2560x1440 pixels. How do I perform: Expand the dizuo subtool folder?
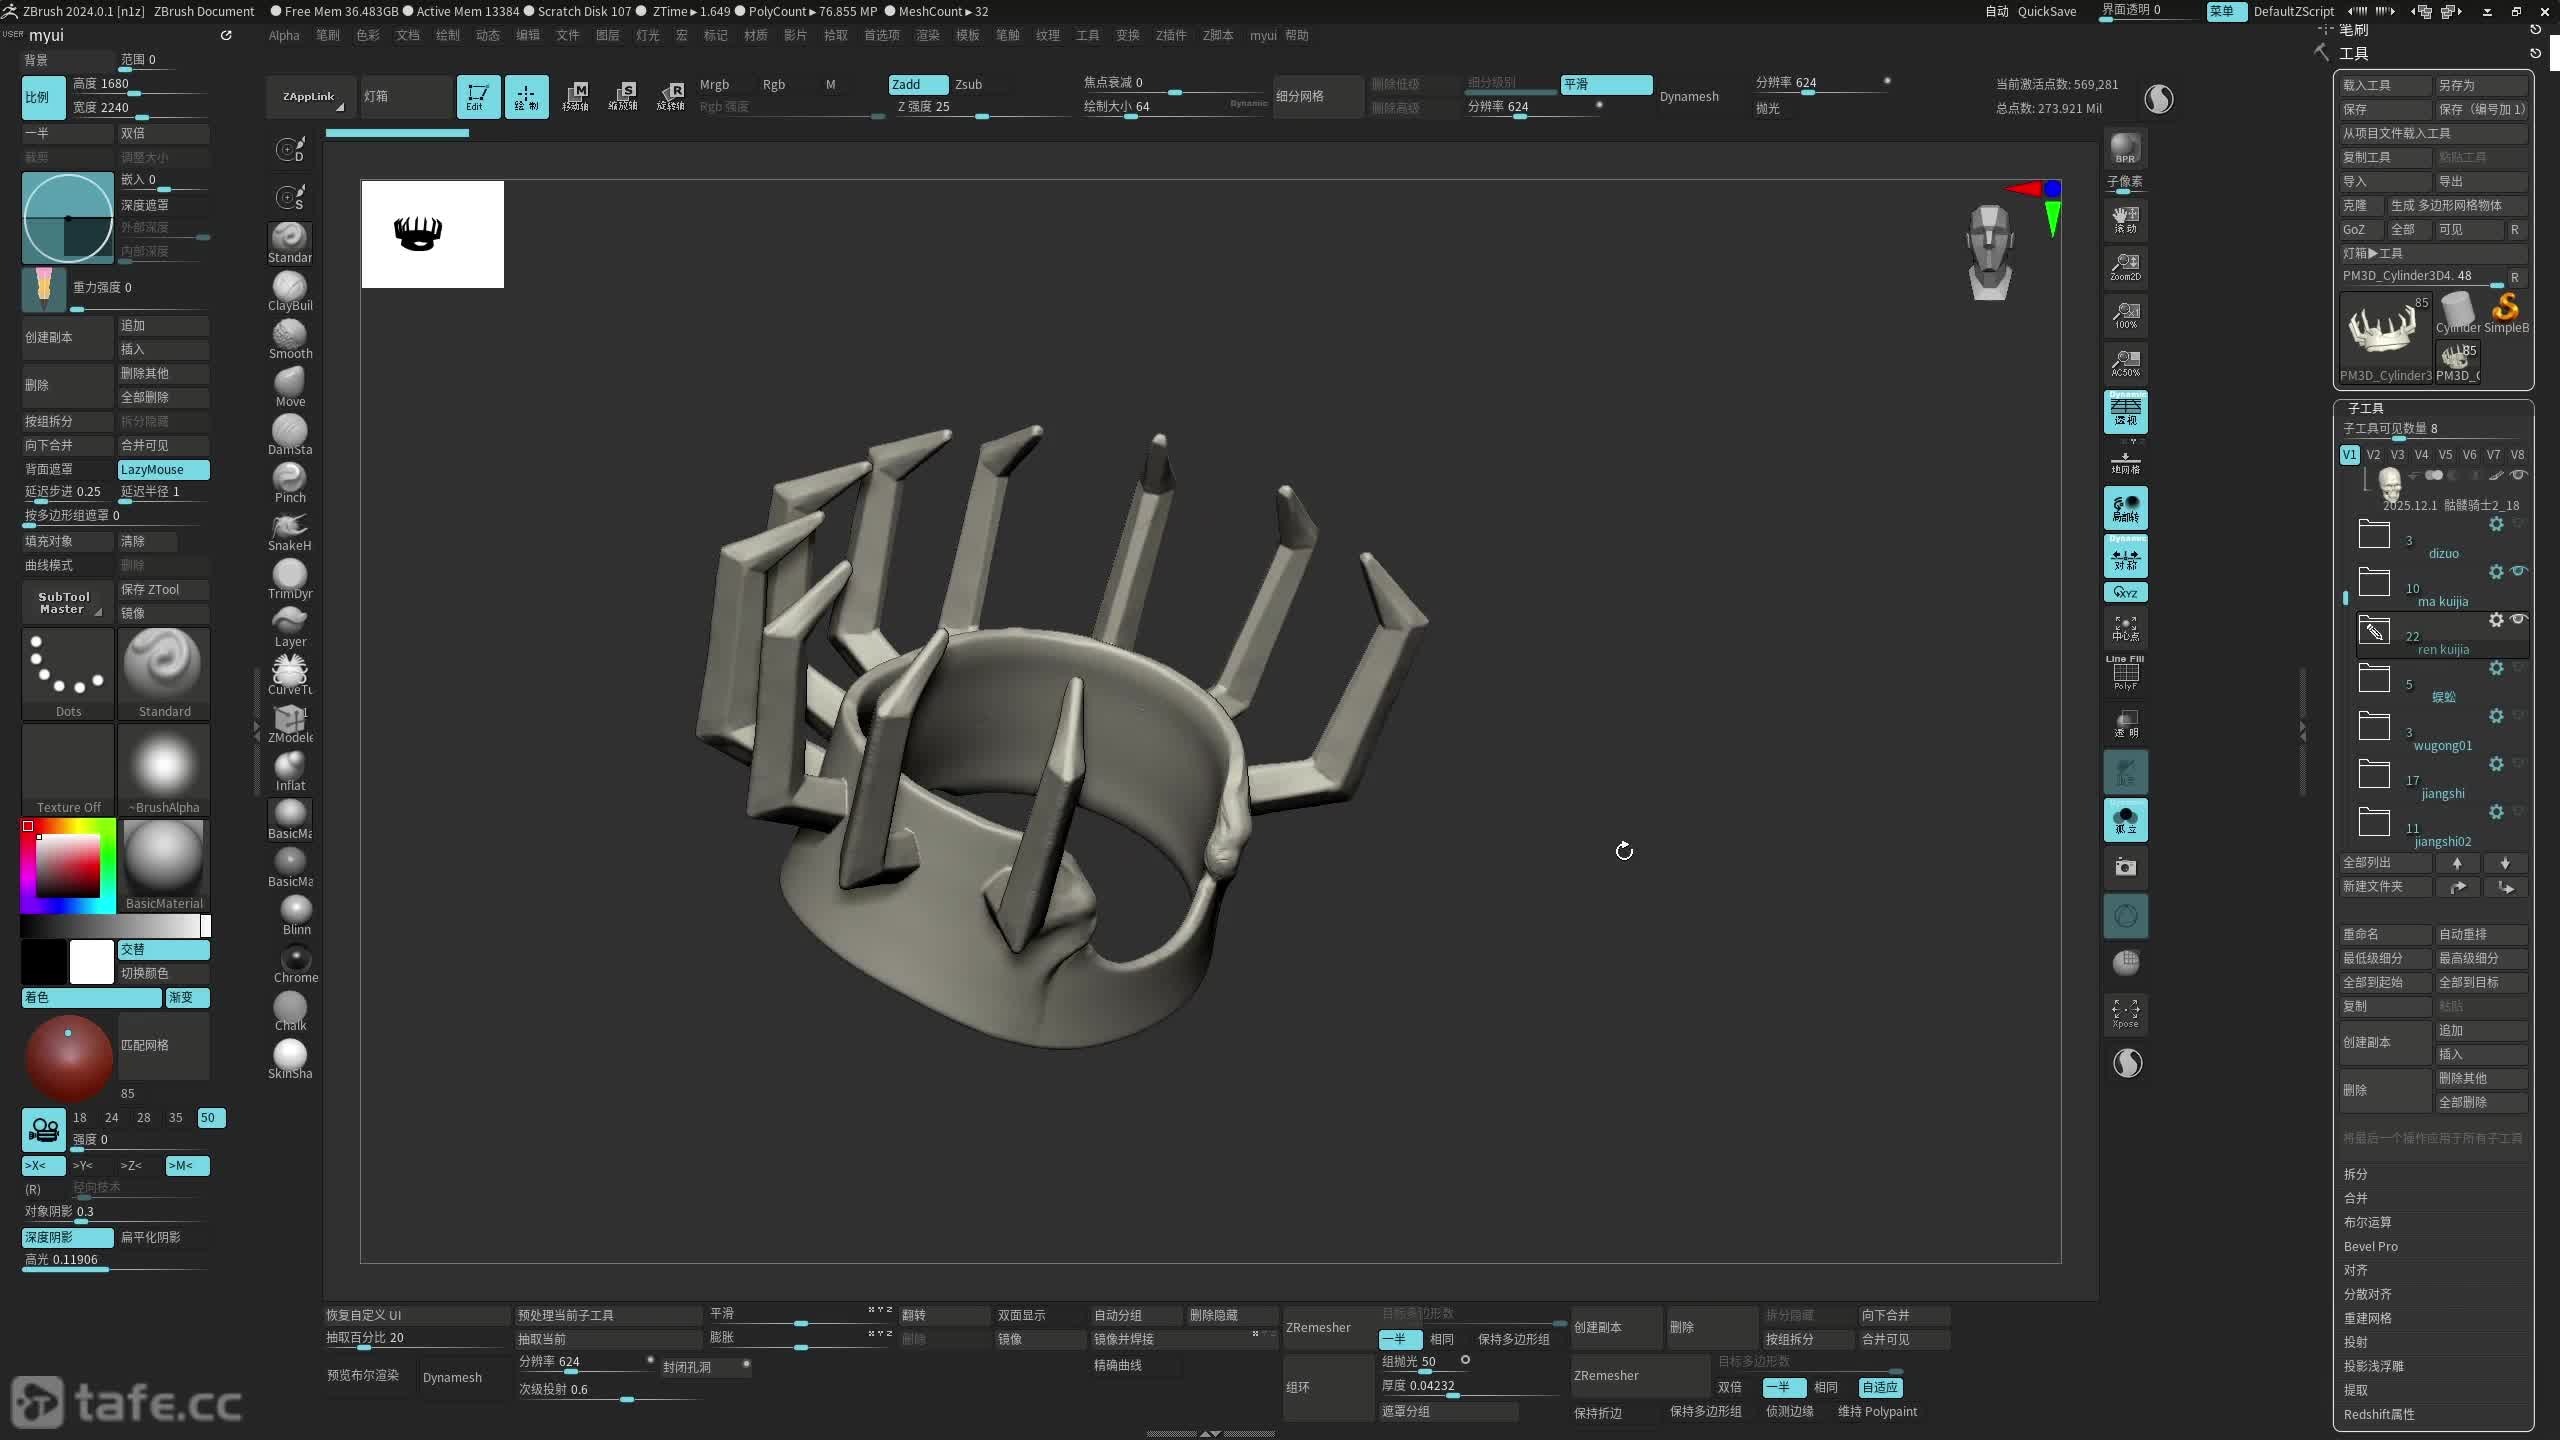pos(2374,534)
